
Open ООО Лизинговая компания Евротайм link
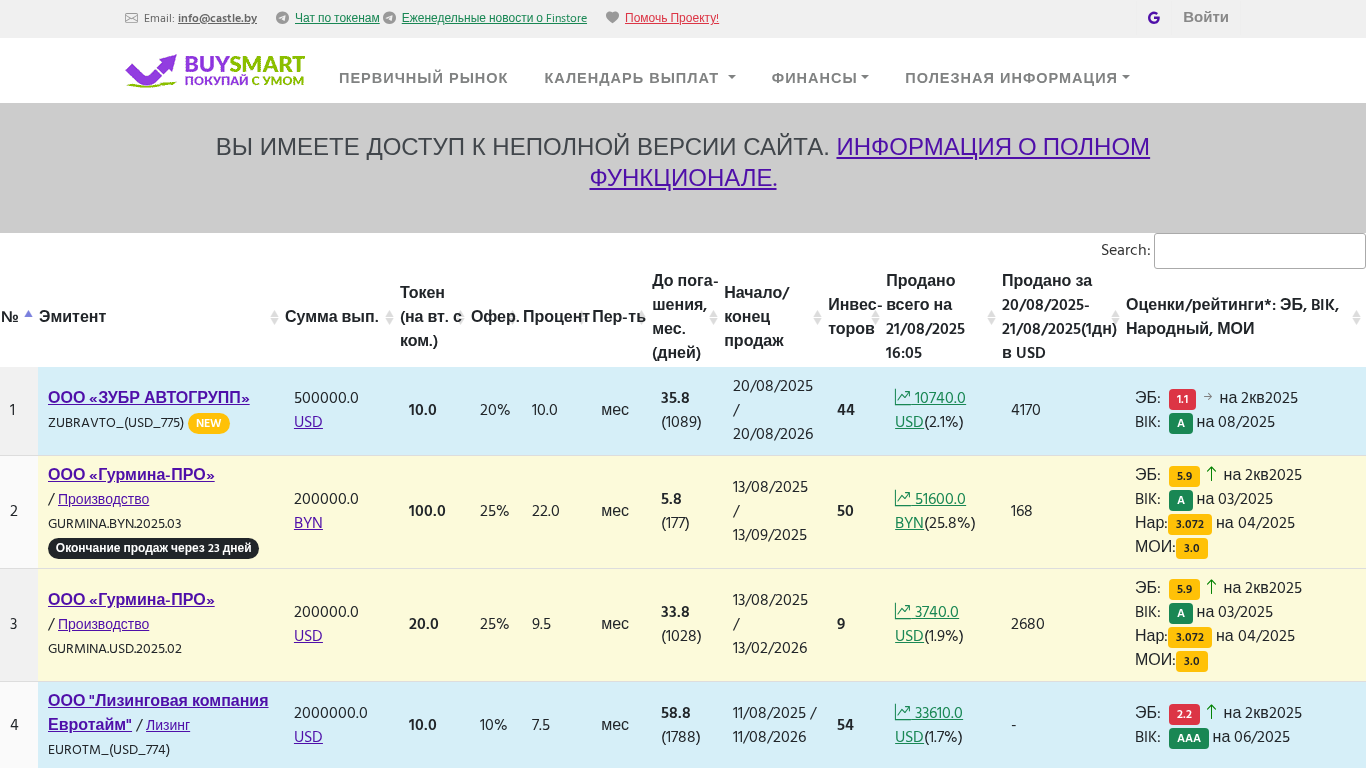point(158,712)
